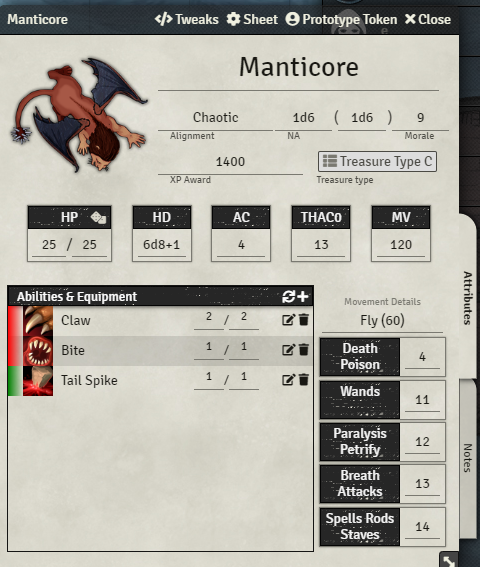The width and height of the screenshot is (480, 567).
Task: Click the Manticore portrait image
Action: [79, 114]
